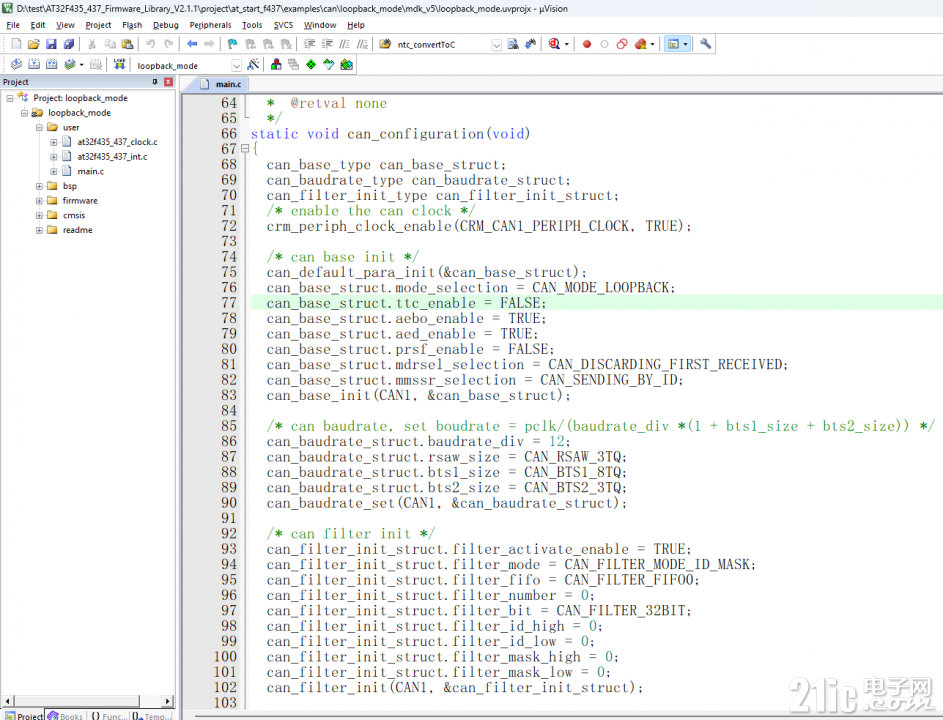Collapse the Project: loopback_mode root node
The image size is (943, 720).
[10, 97]
